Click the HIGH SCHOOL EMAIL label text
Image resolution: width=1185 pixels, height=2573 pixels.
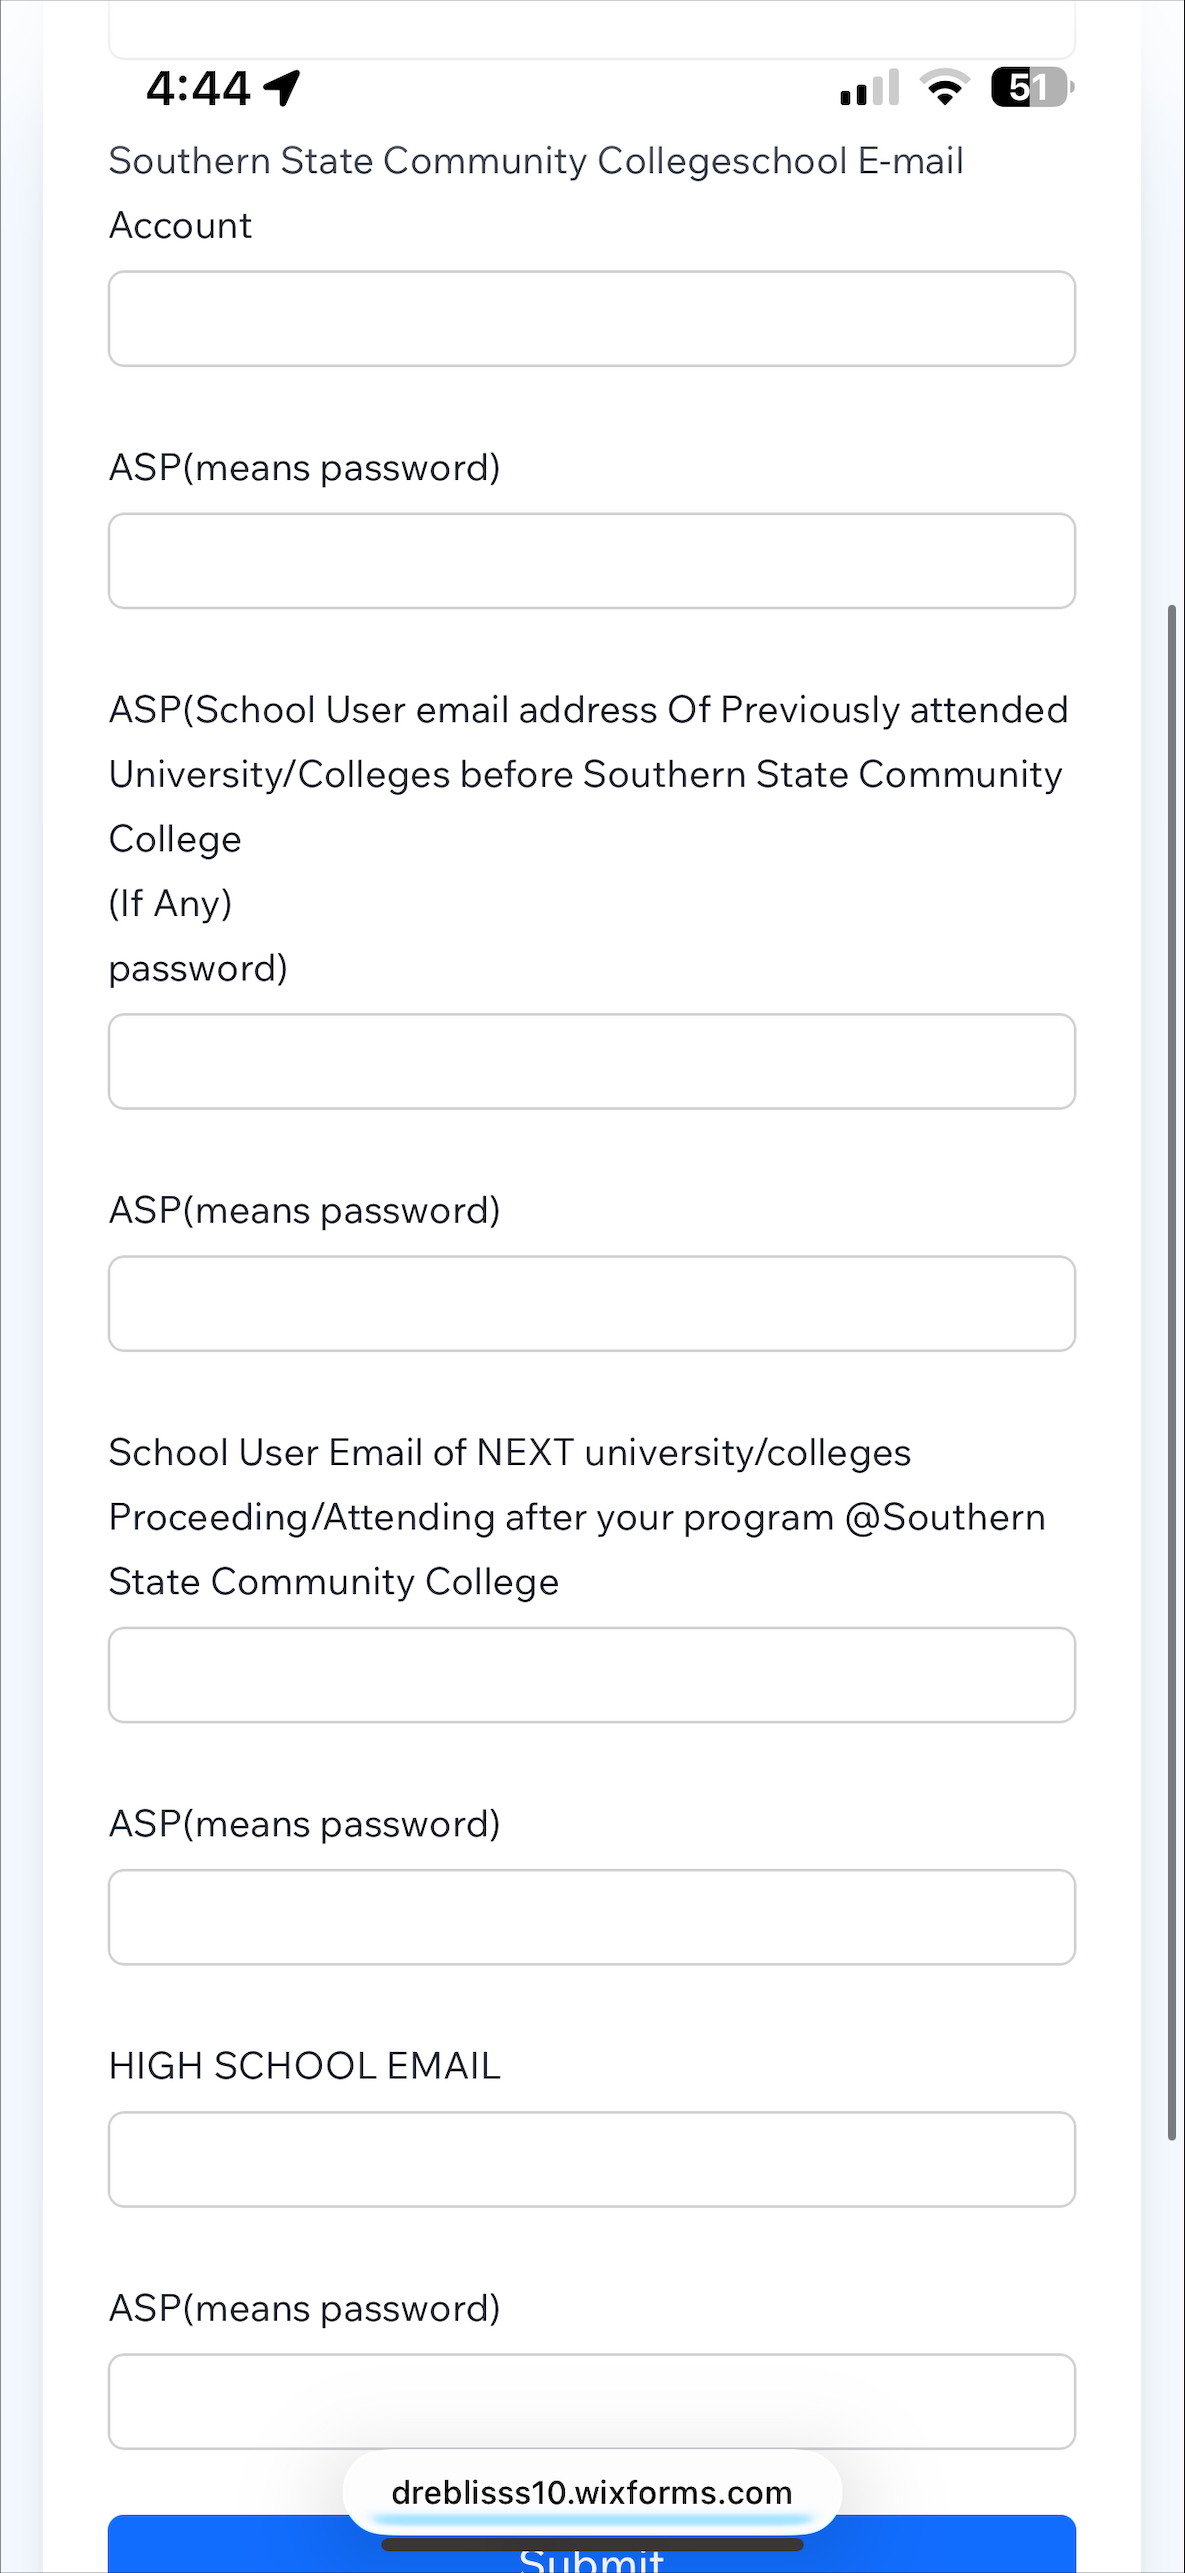coord(304,2066)
